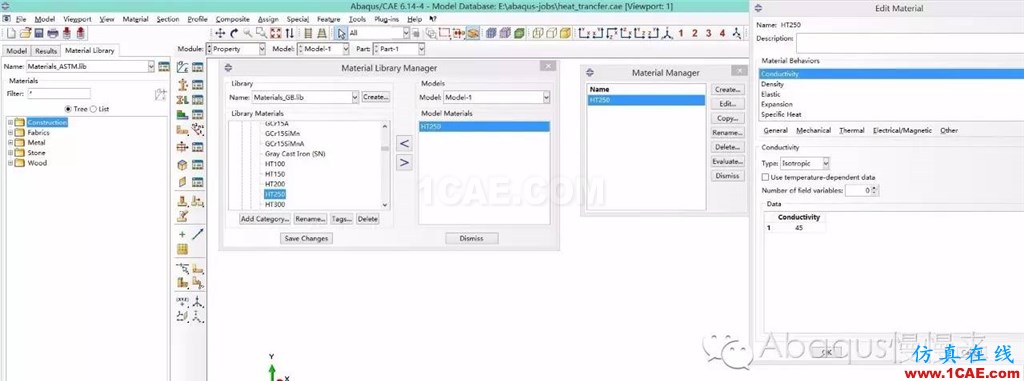Apply saved view number 1
This screenshot has width=1024, height=381.
pyautogui.click(x=680, y=33)
